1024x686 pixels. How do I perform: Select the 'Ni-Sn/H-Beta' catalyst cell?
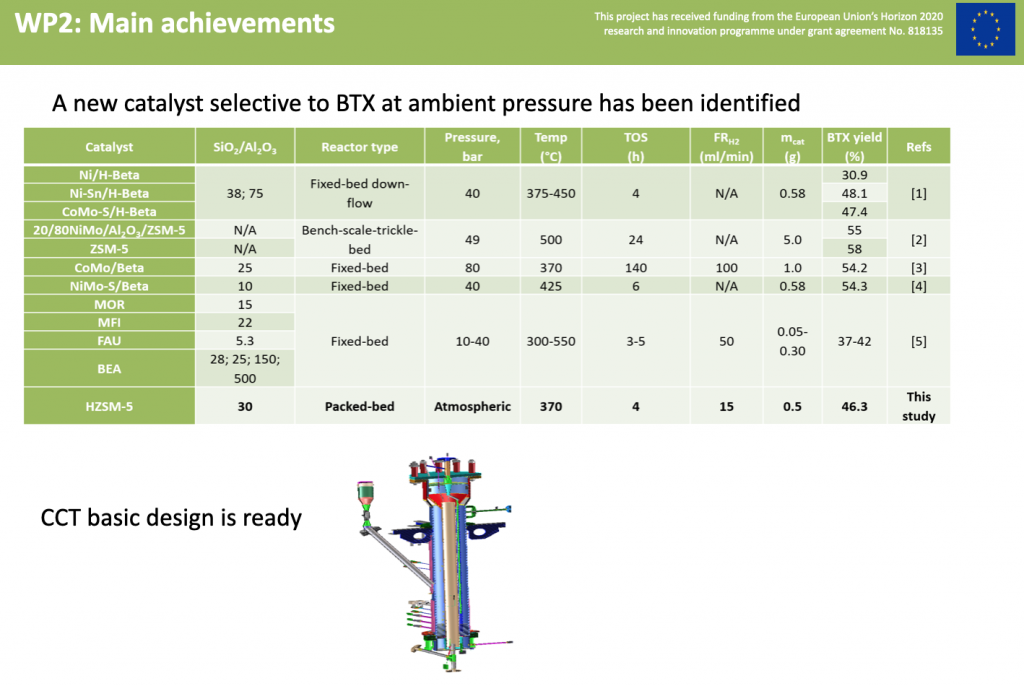point(109,193)
